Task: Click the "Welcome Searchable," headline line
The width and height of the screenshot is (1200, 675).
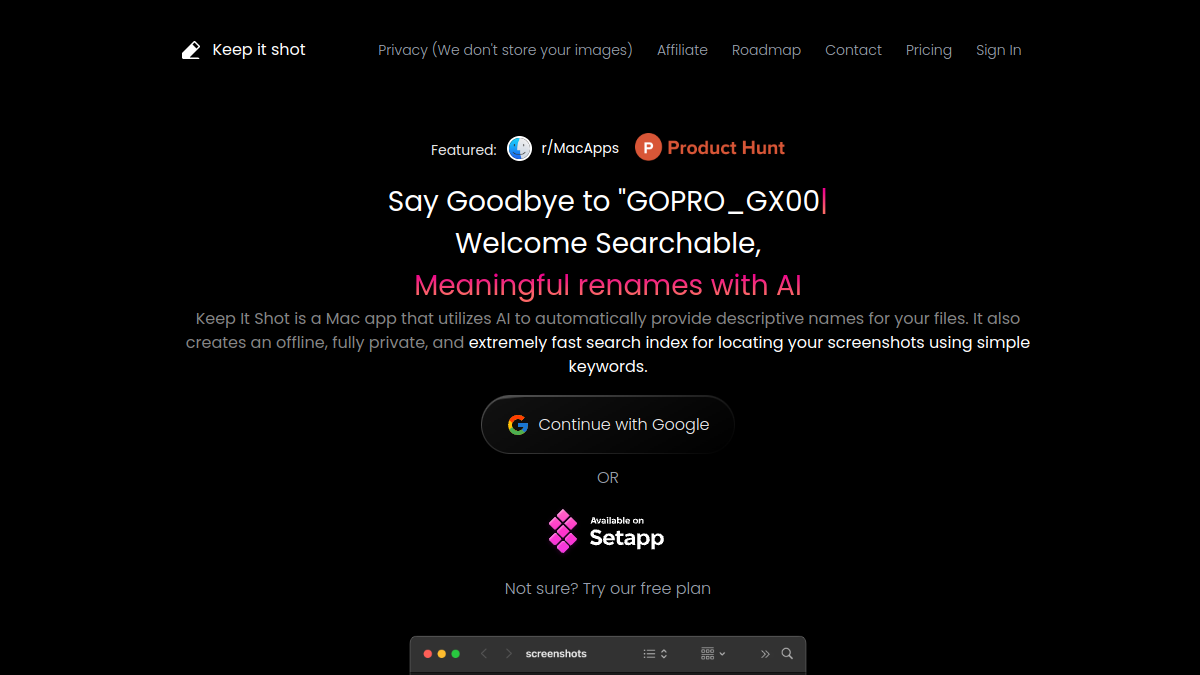Action: [x=608, y=243]
